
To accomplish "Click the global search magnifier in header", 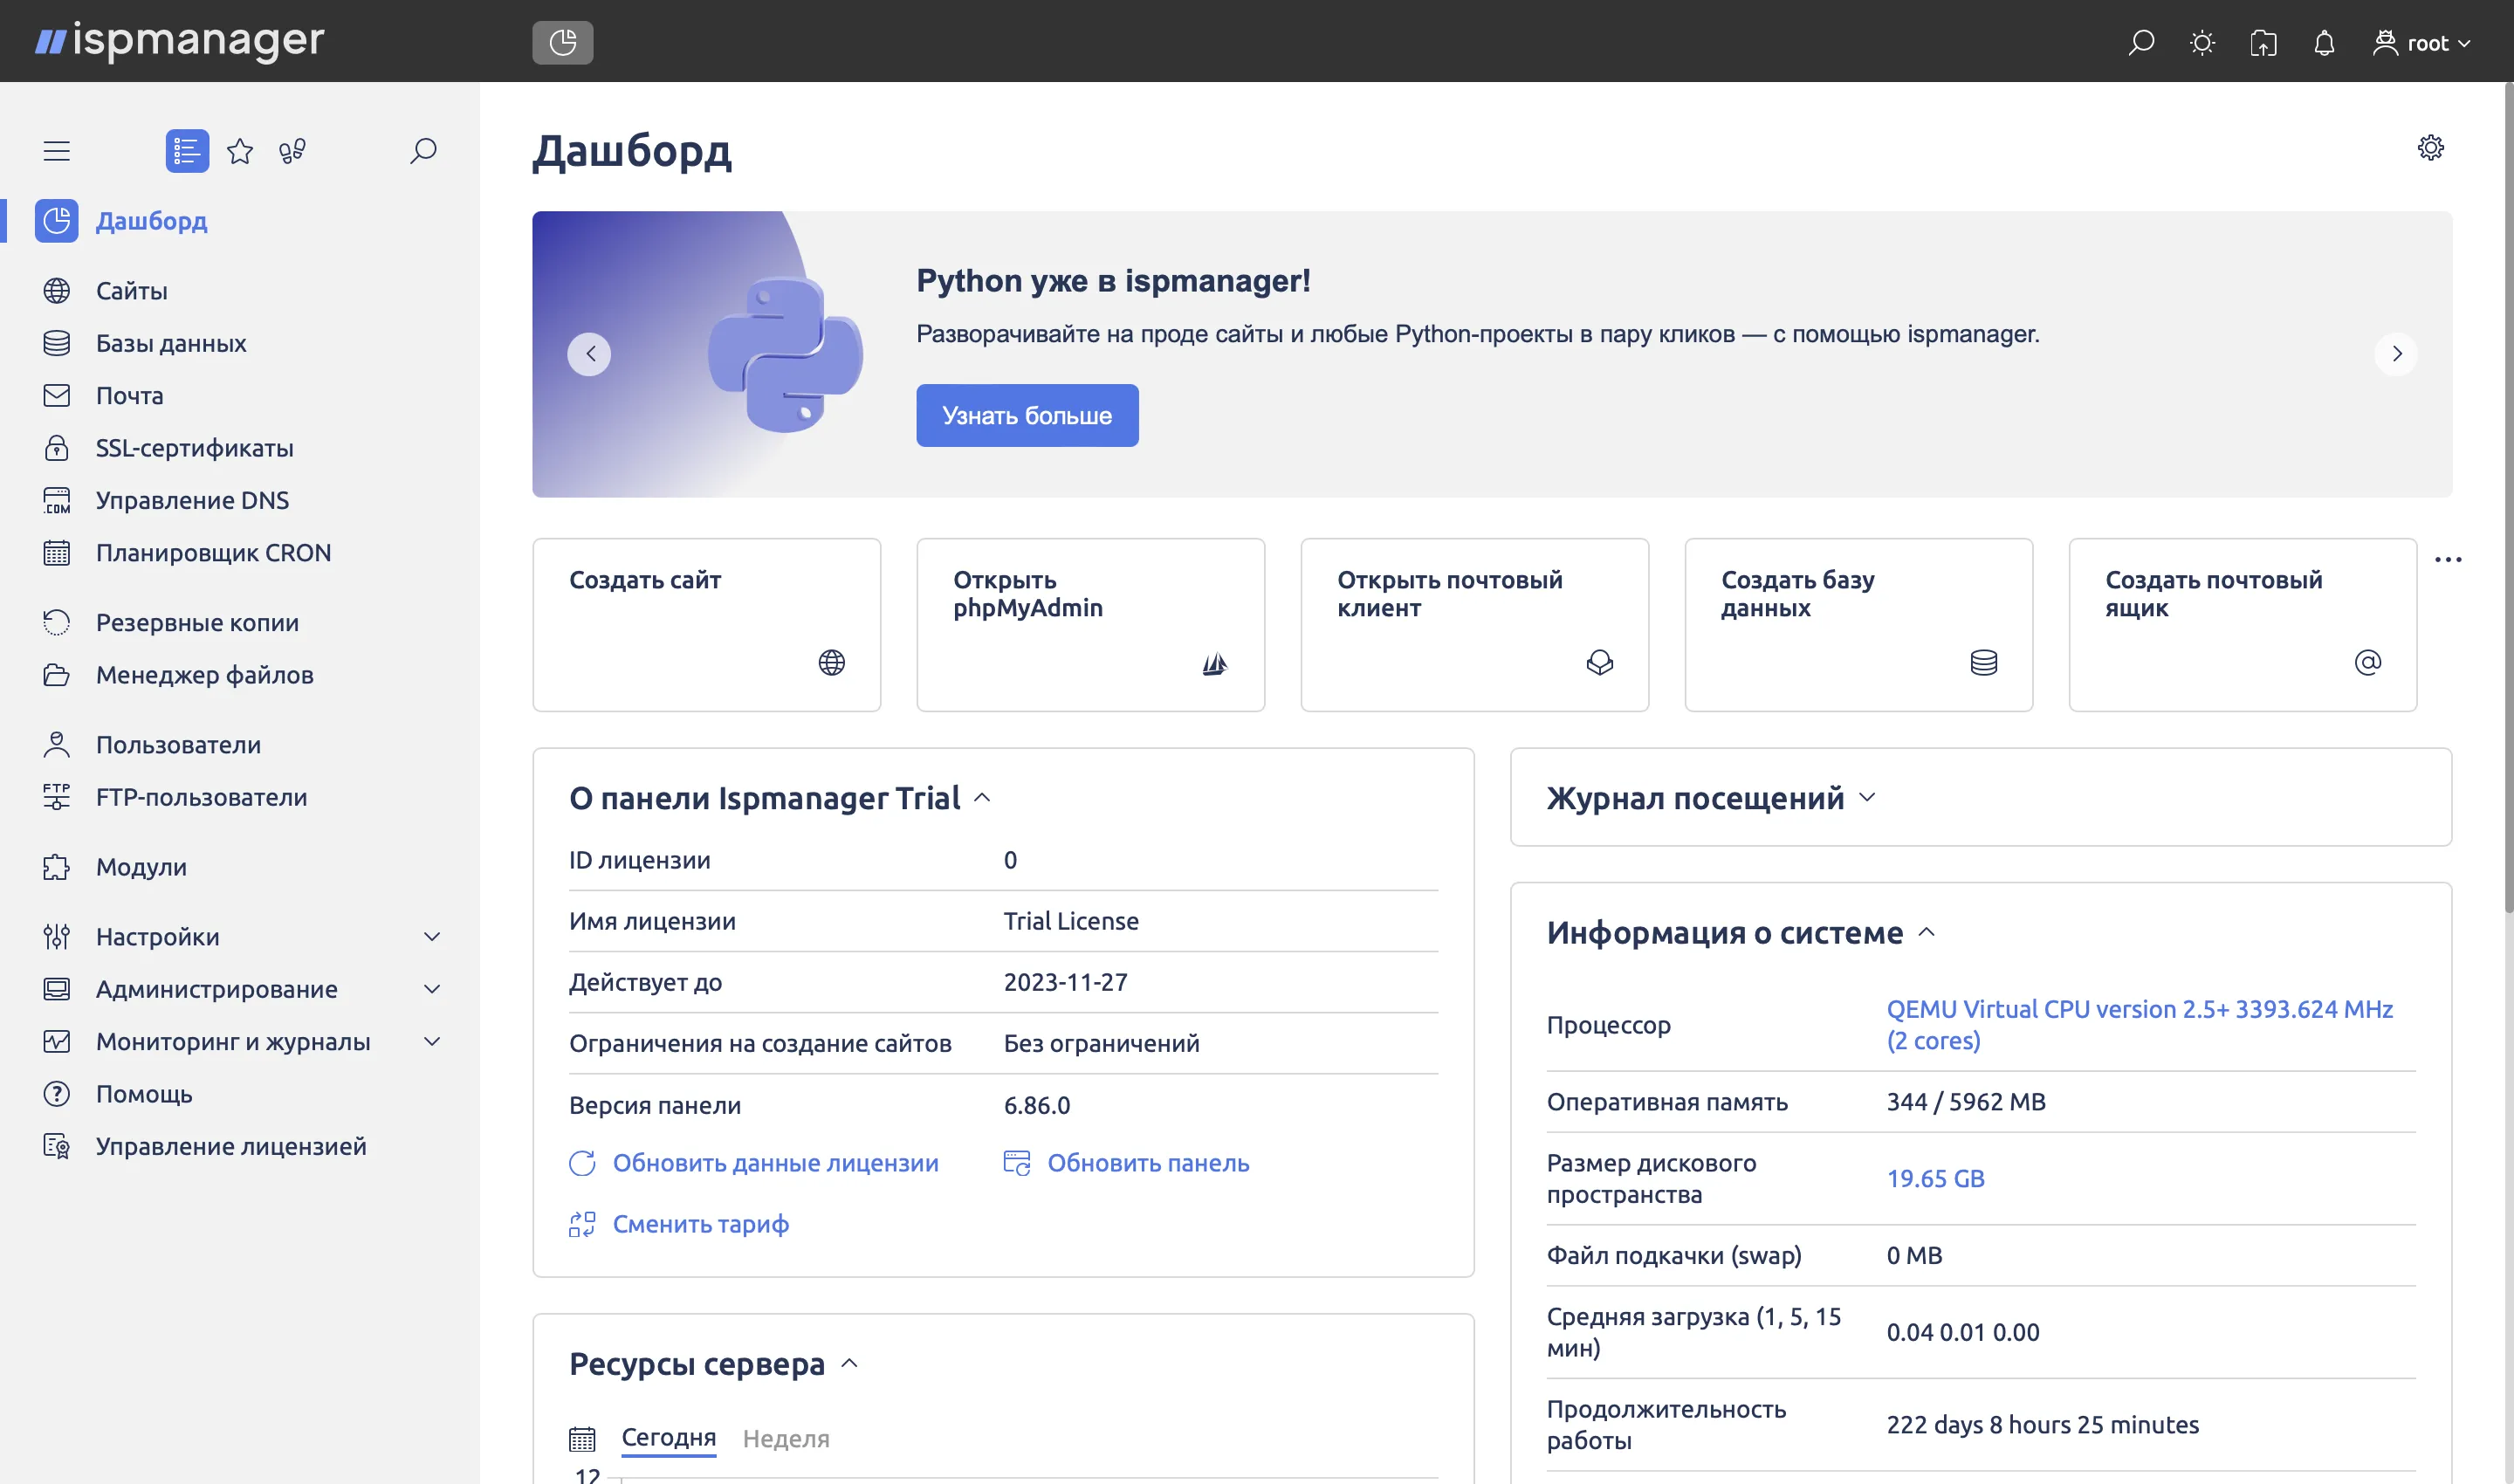I will point(2141,43).
